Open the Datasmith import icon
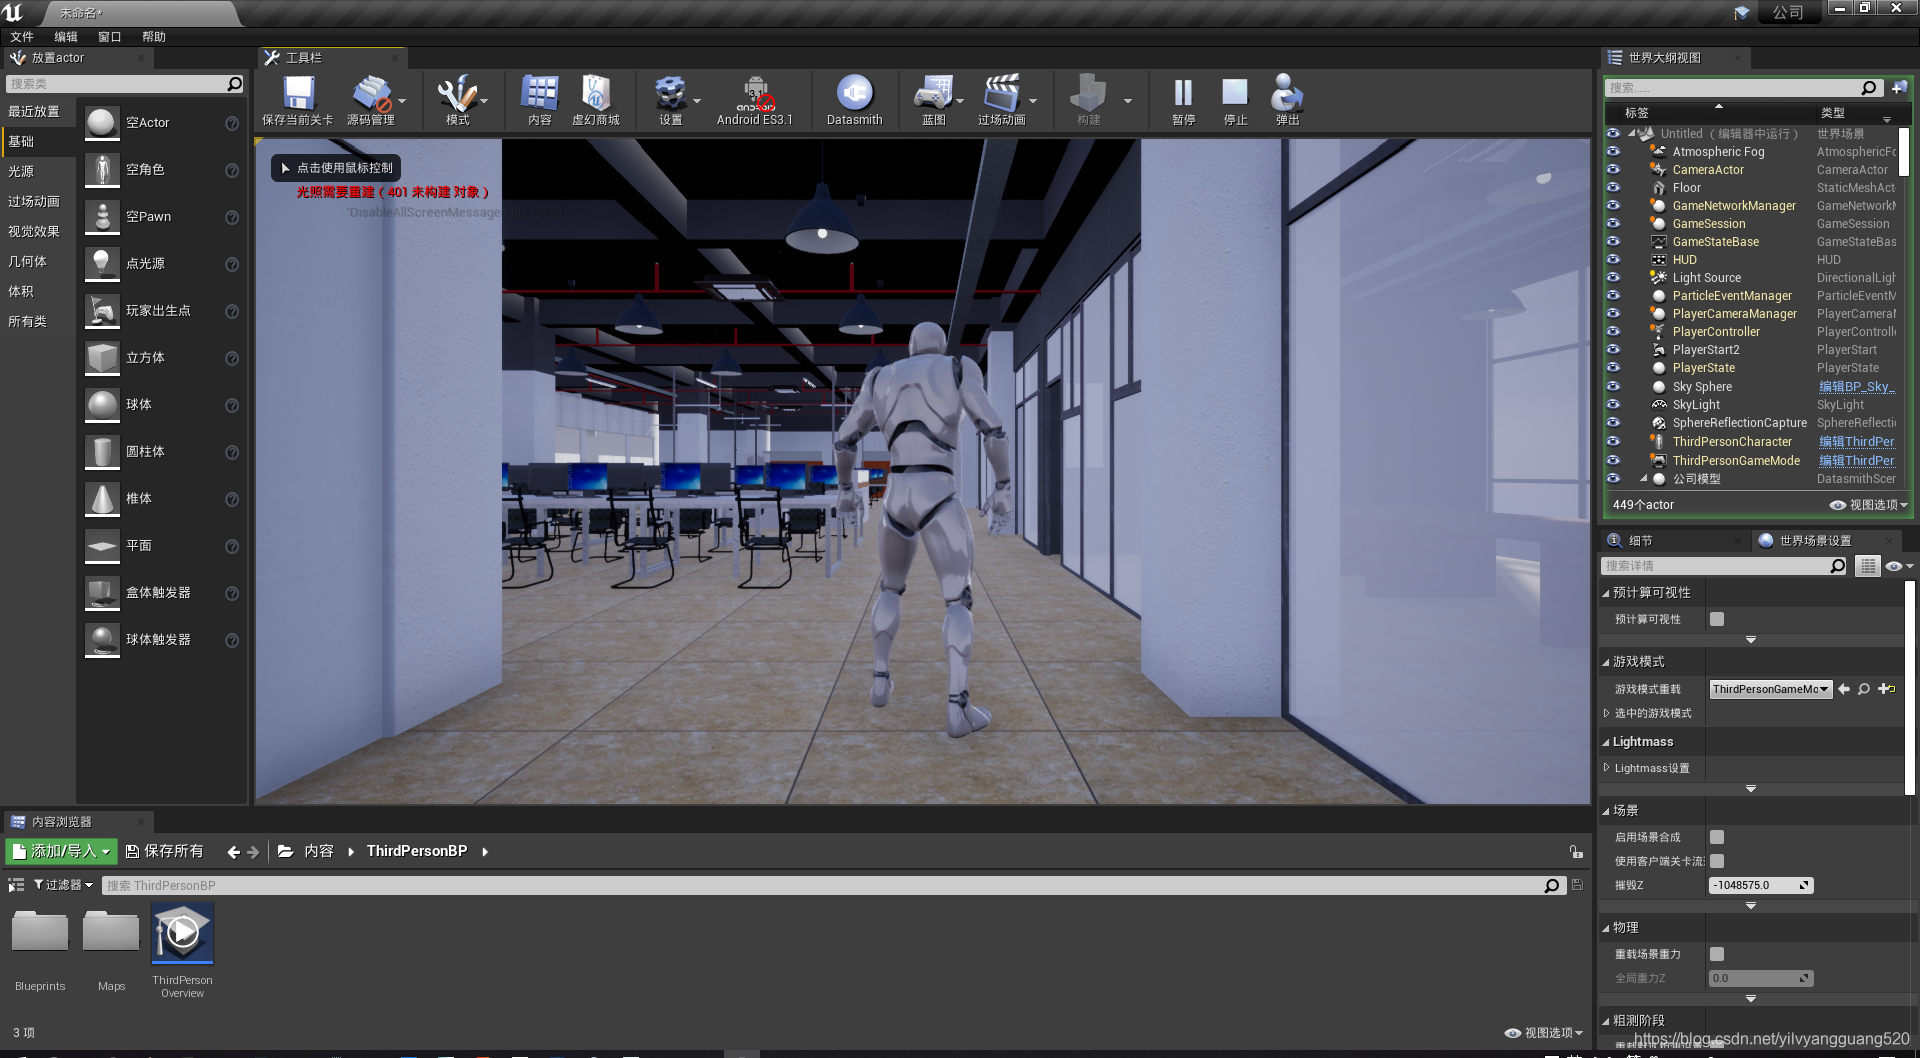The width and height of the screenshot is (1920, 1058). pyautogui.click(x=854, y=94)
